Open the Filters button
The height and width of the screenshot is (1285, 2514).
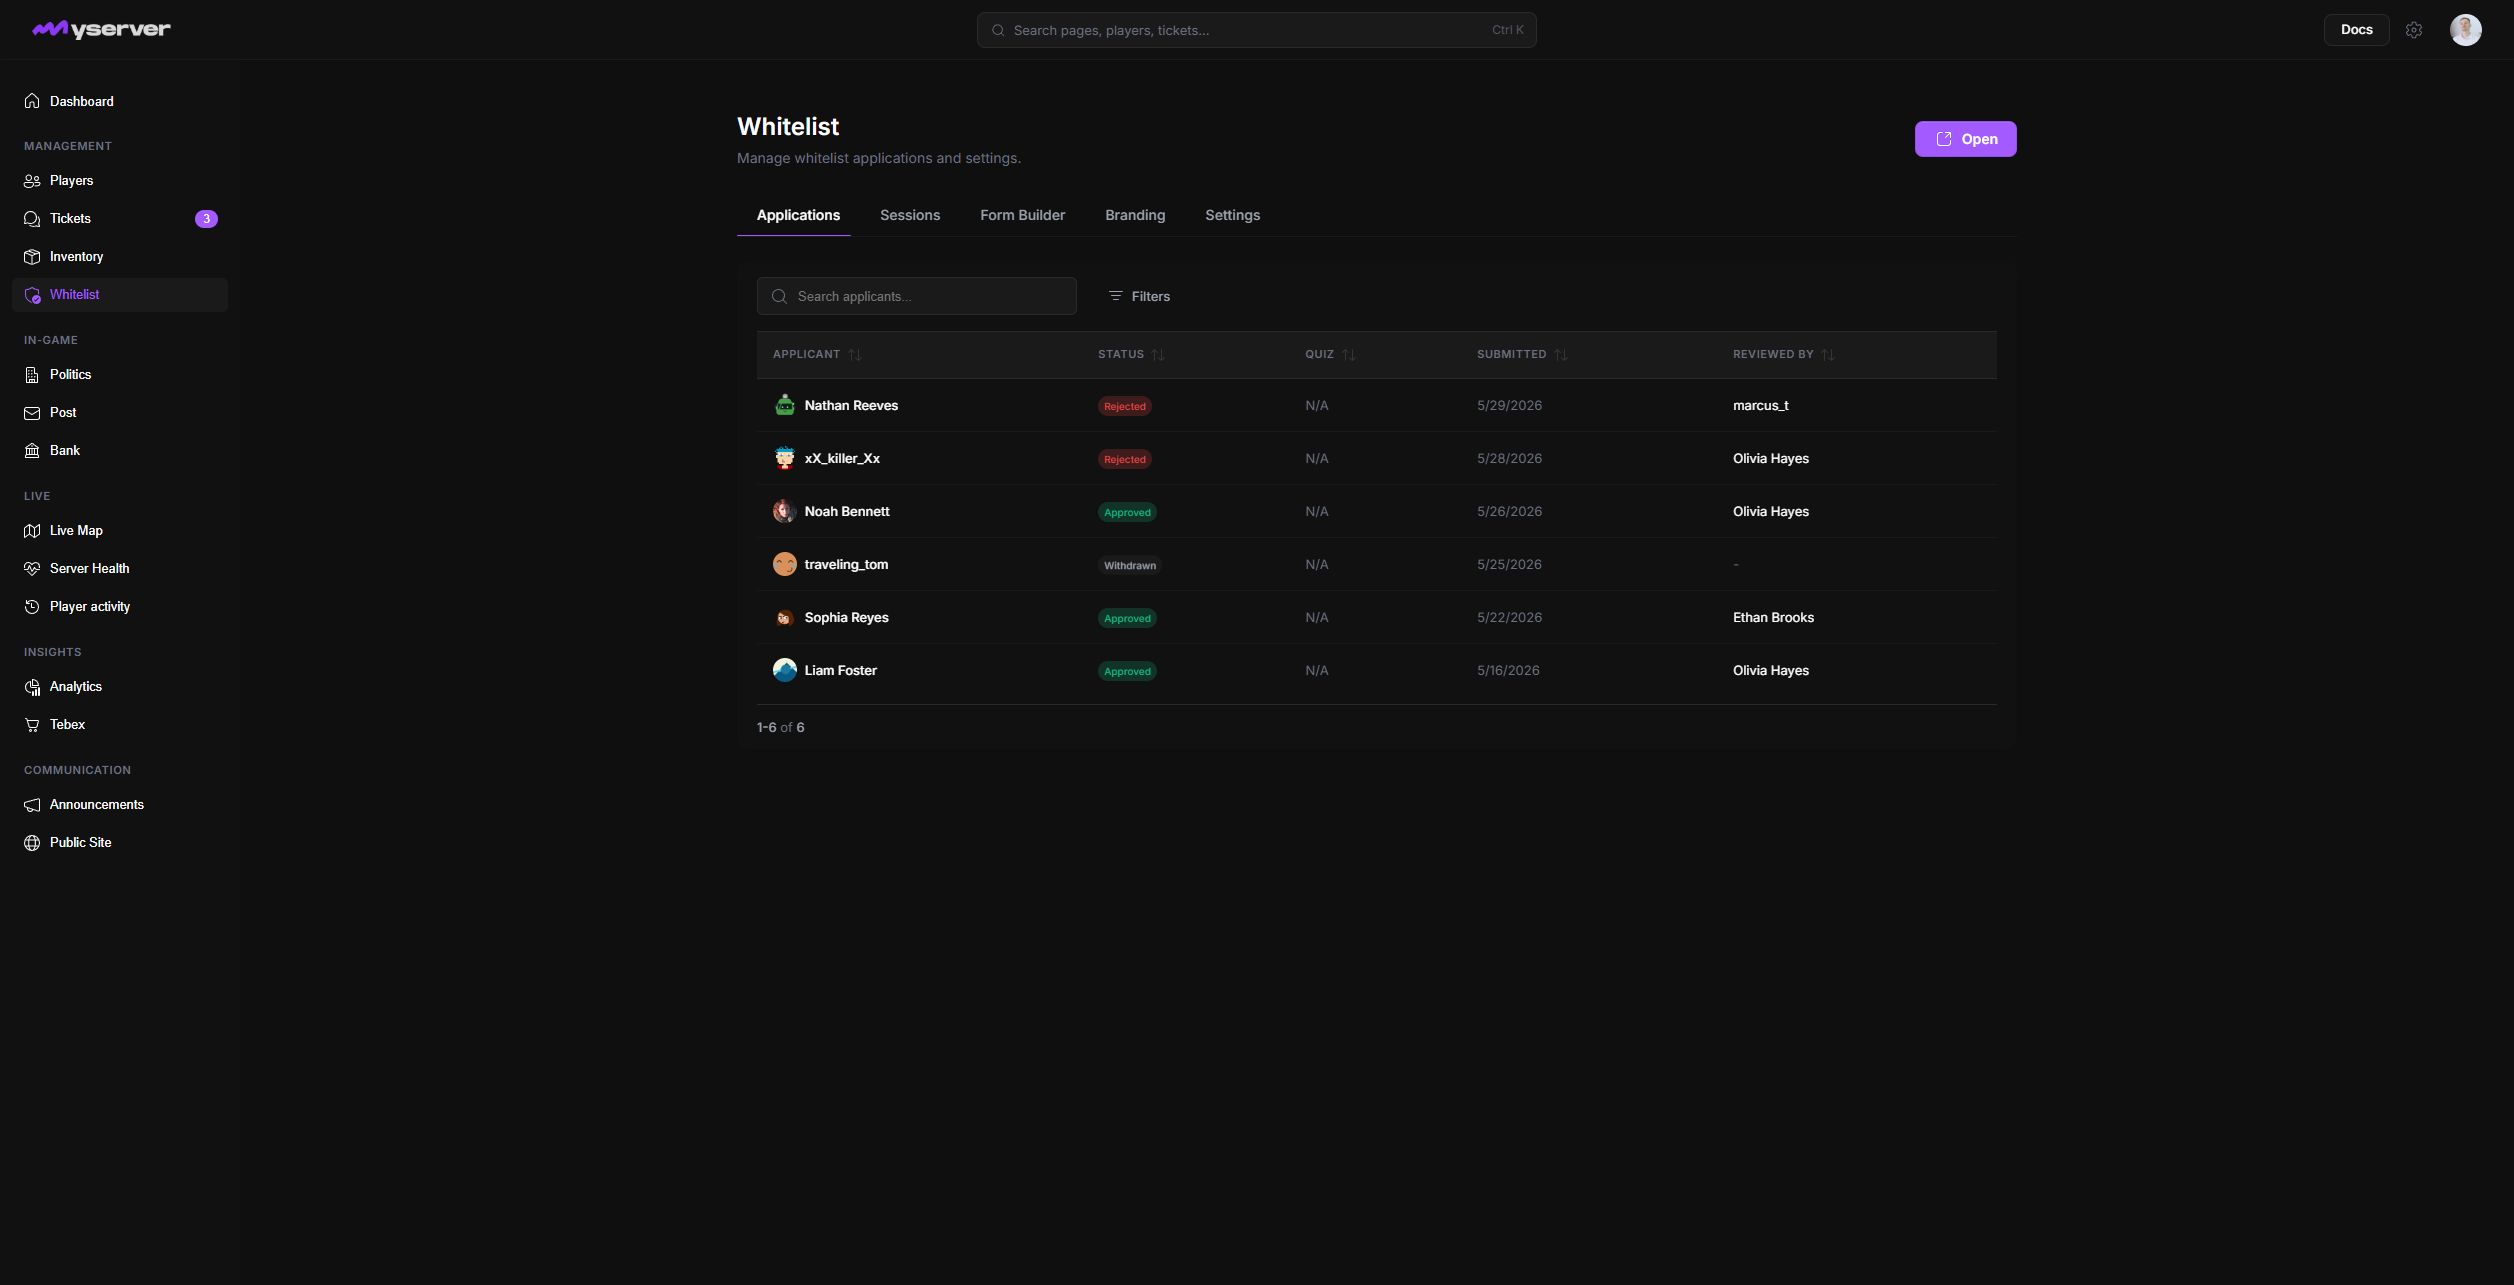1139,296
